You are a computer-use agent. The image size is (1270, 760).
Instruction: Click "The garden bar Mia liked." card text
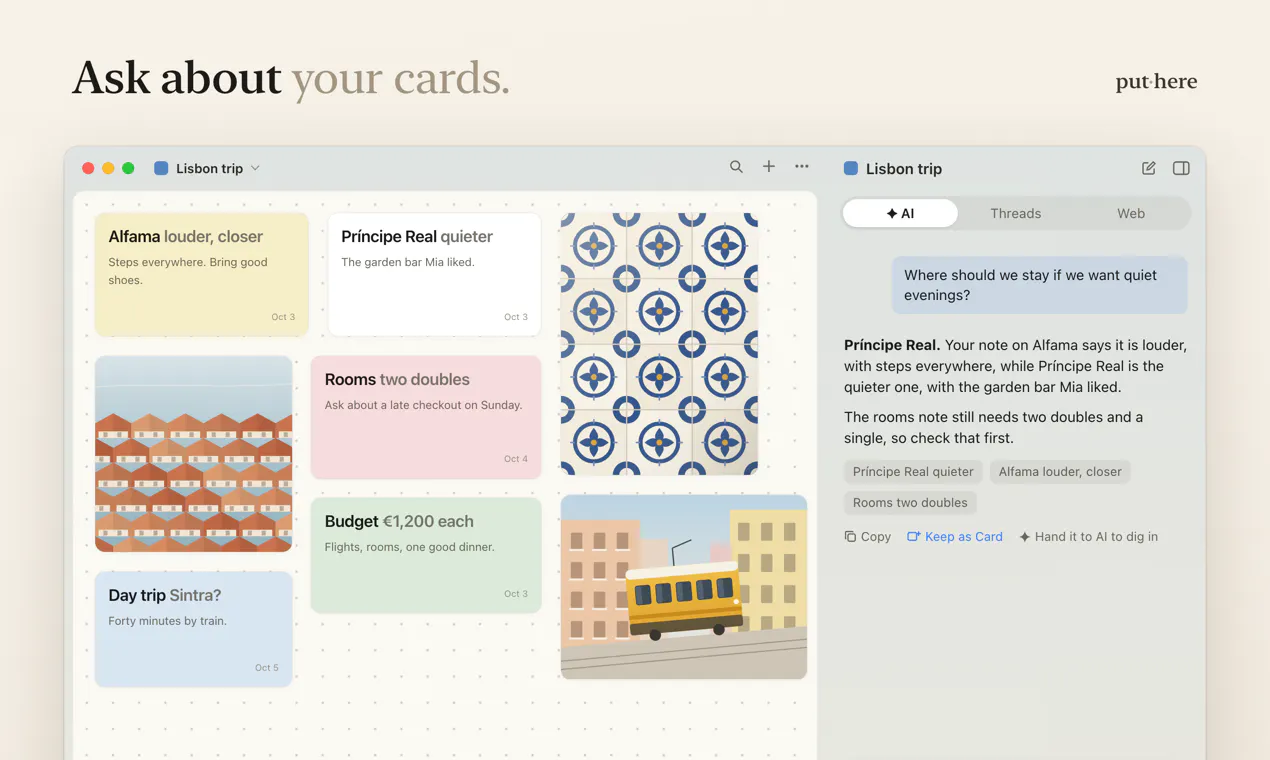tap(408, 262)
